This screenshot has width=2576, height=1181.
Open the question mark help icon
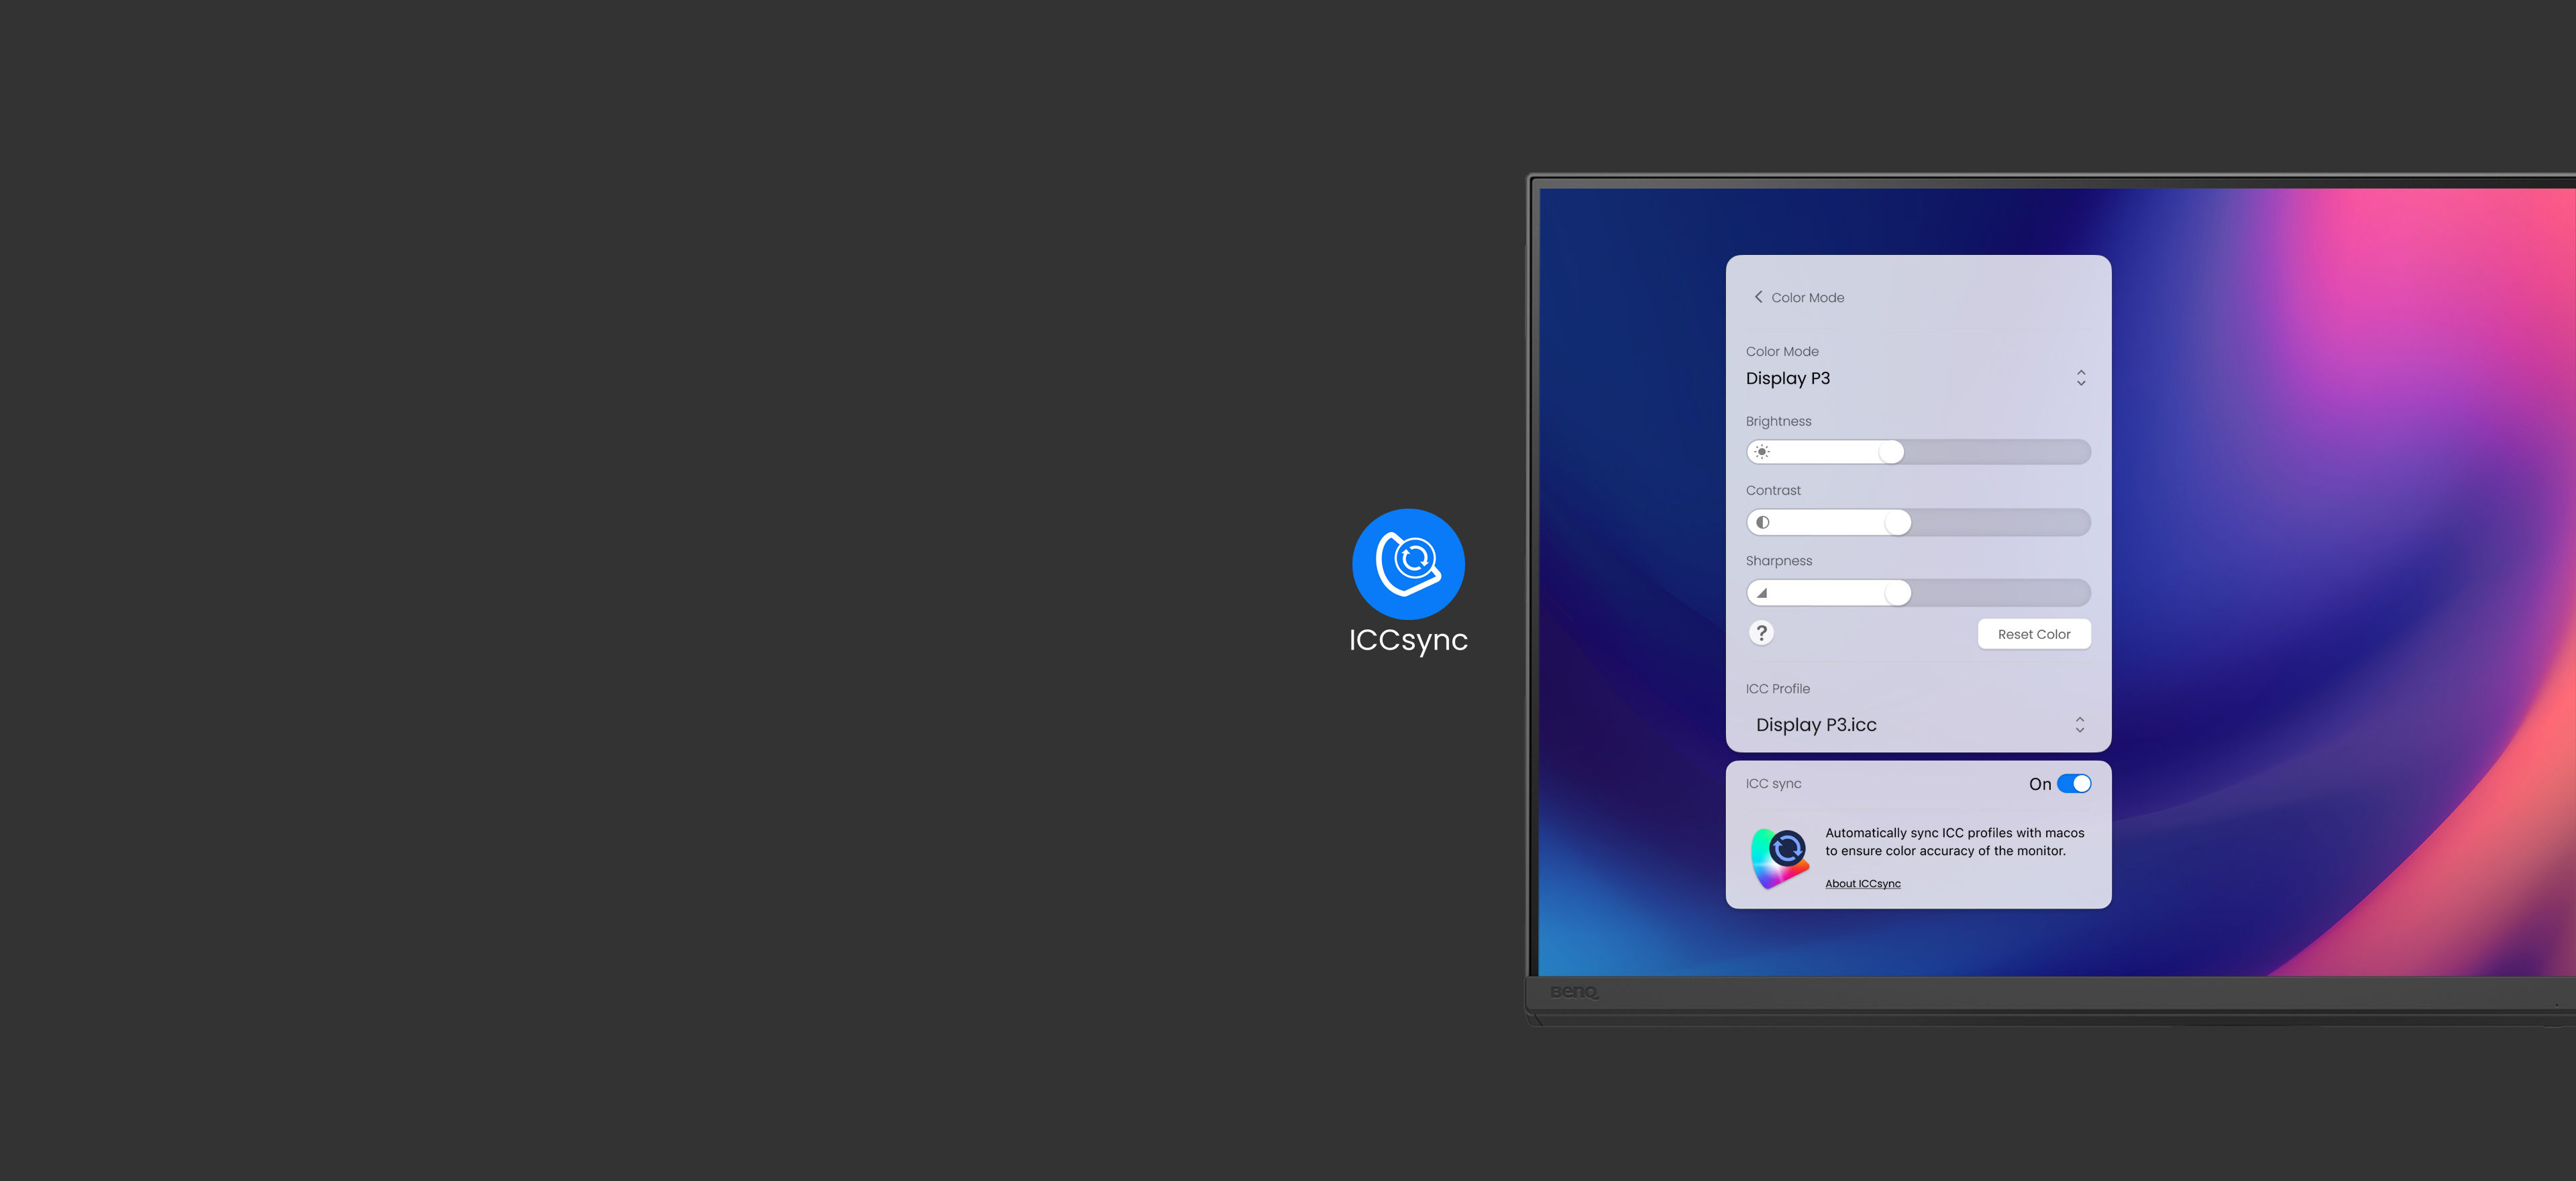tap(1762, 632)
